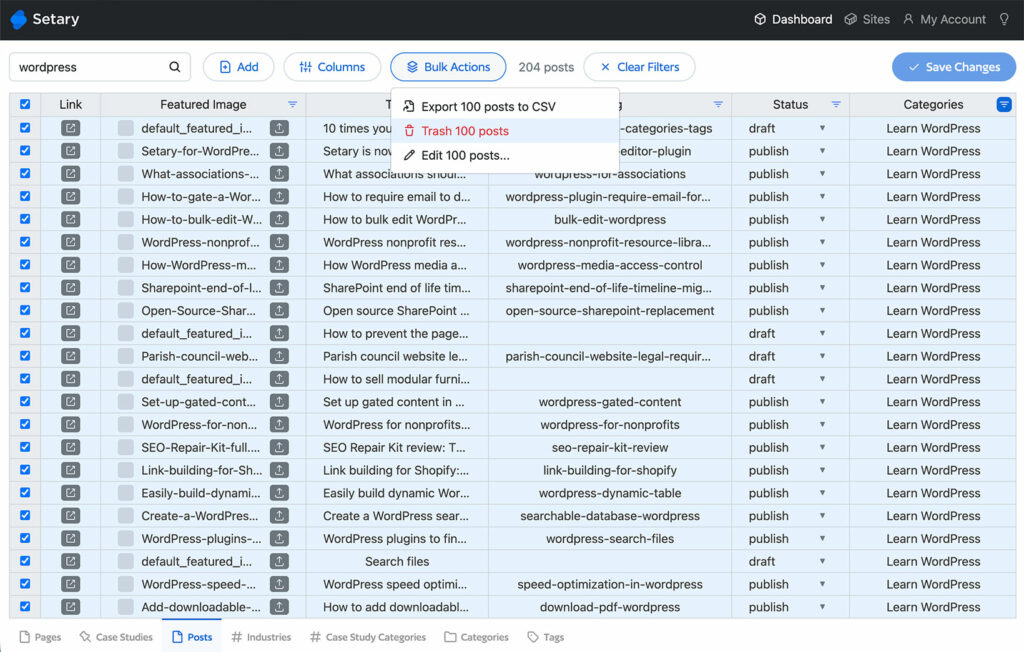The width and height of the screenshot is (1024, 652).
Task: Open the Tags tab
Action: (546, 637)
